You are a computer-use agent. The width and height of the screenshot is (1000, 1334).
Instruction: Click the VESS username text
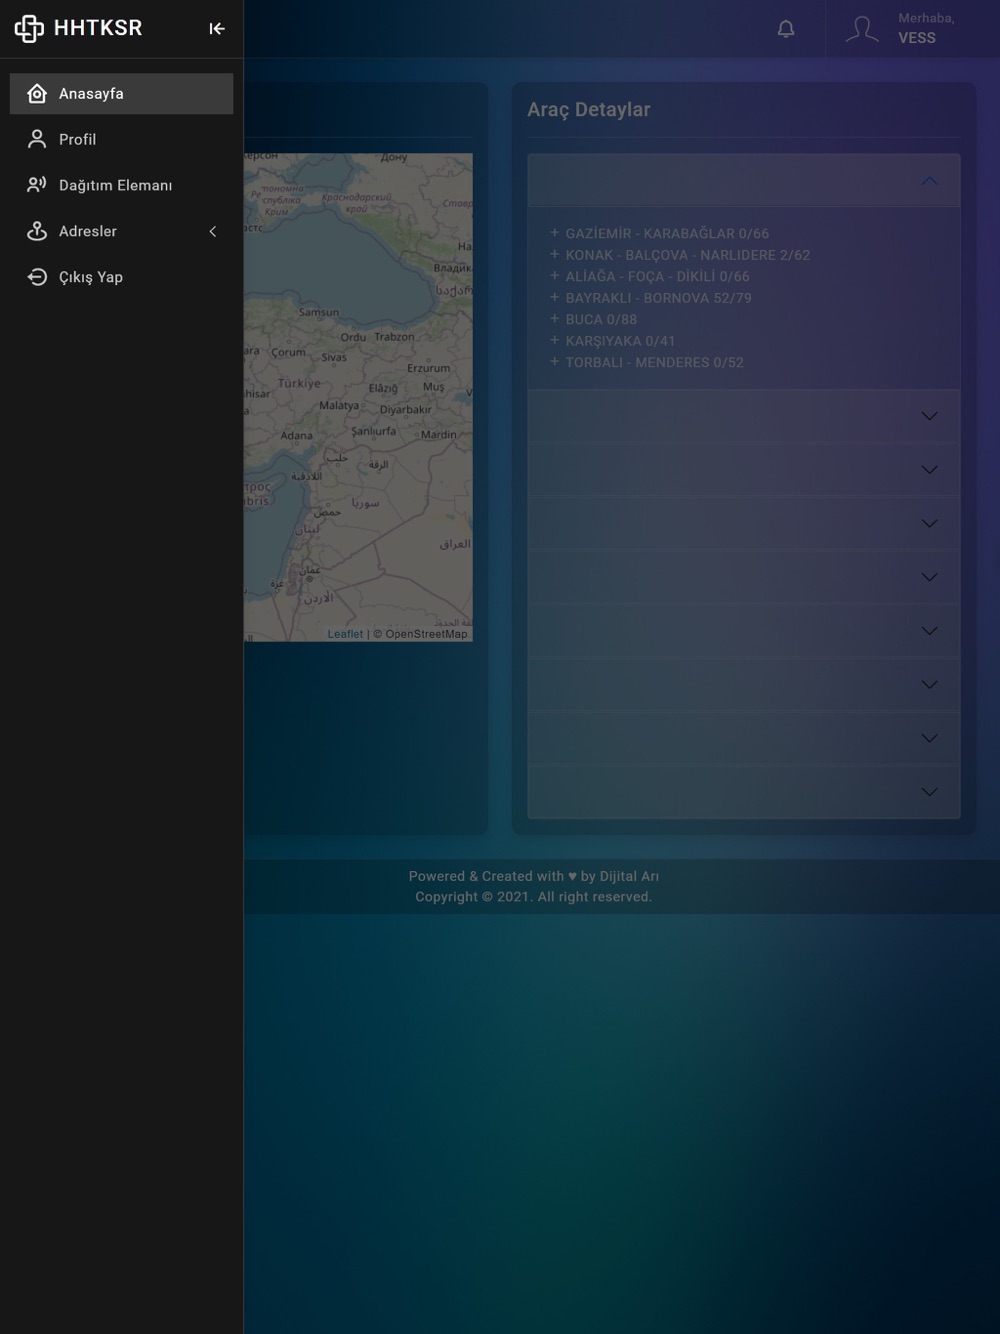tap(916, 38)
